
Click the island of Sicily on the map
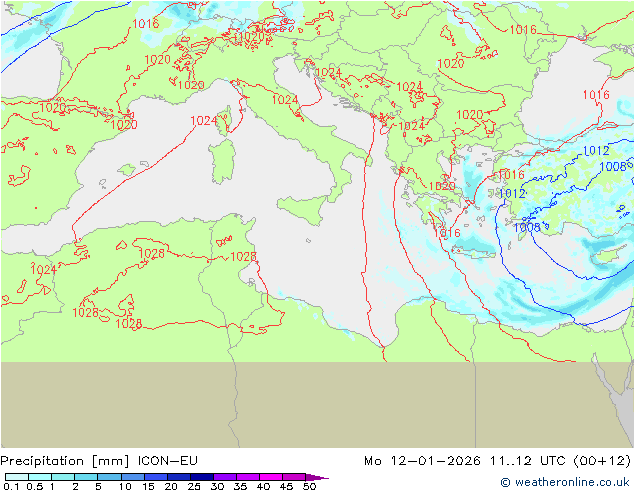click(302, 208)
